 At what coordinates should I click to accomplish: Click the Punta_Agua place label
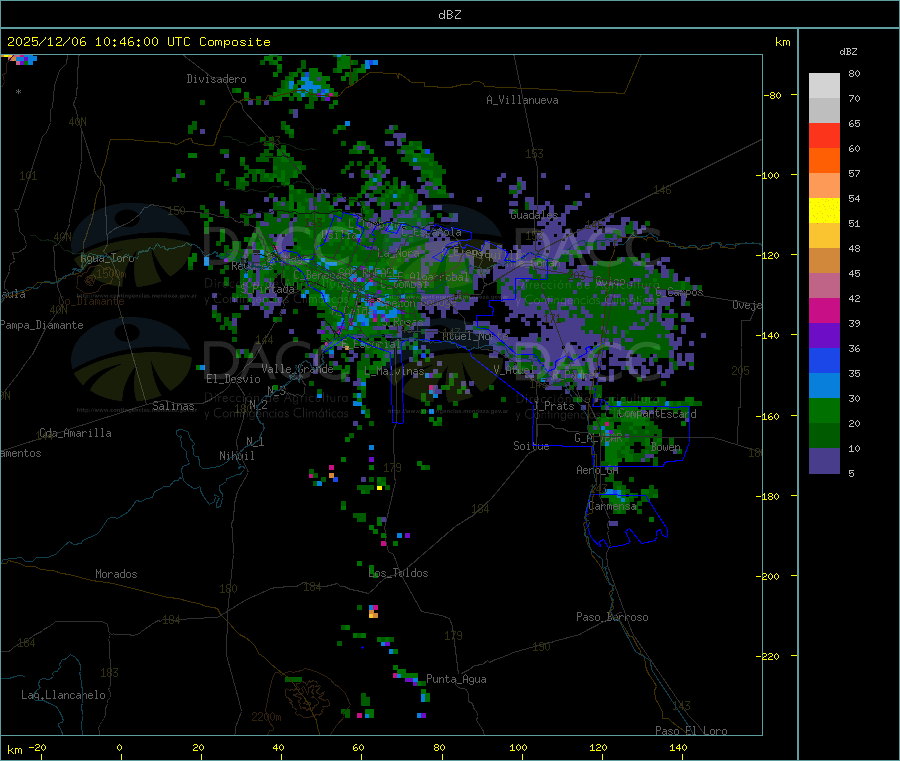pyautogui.click(x=456, y=679)
